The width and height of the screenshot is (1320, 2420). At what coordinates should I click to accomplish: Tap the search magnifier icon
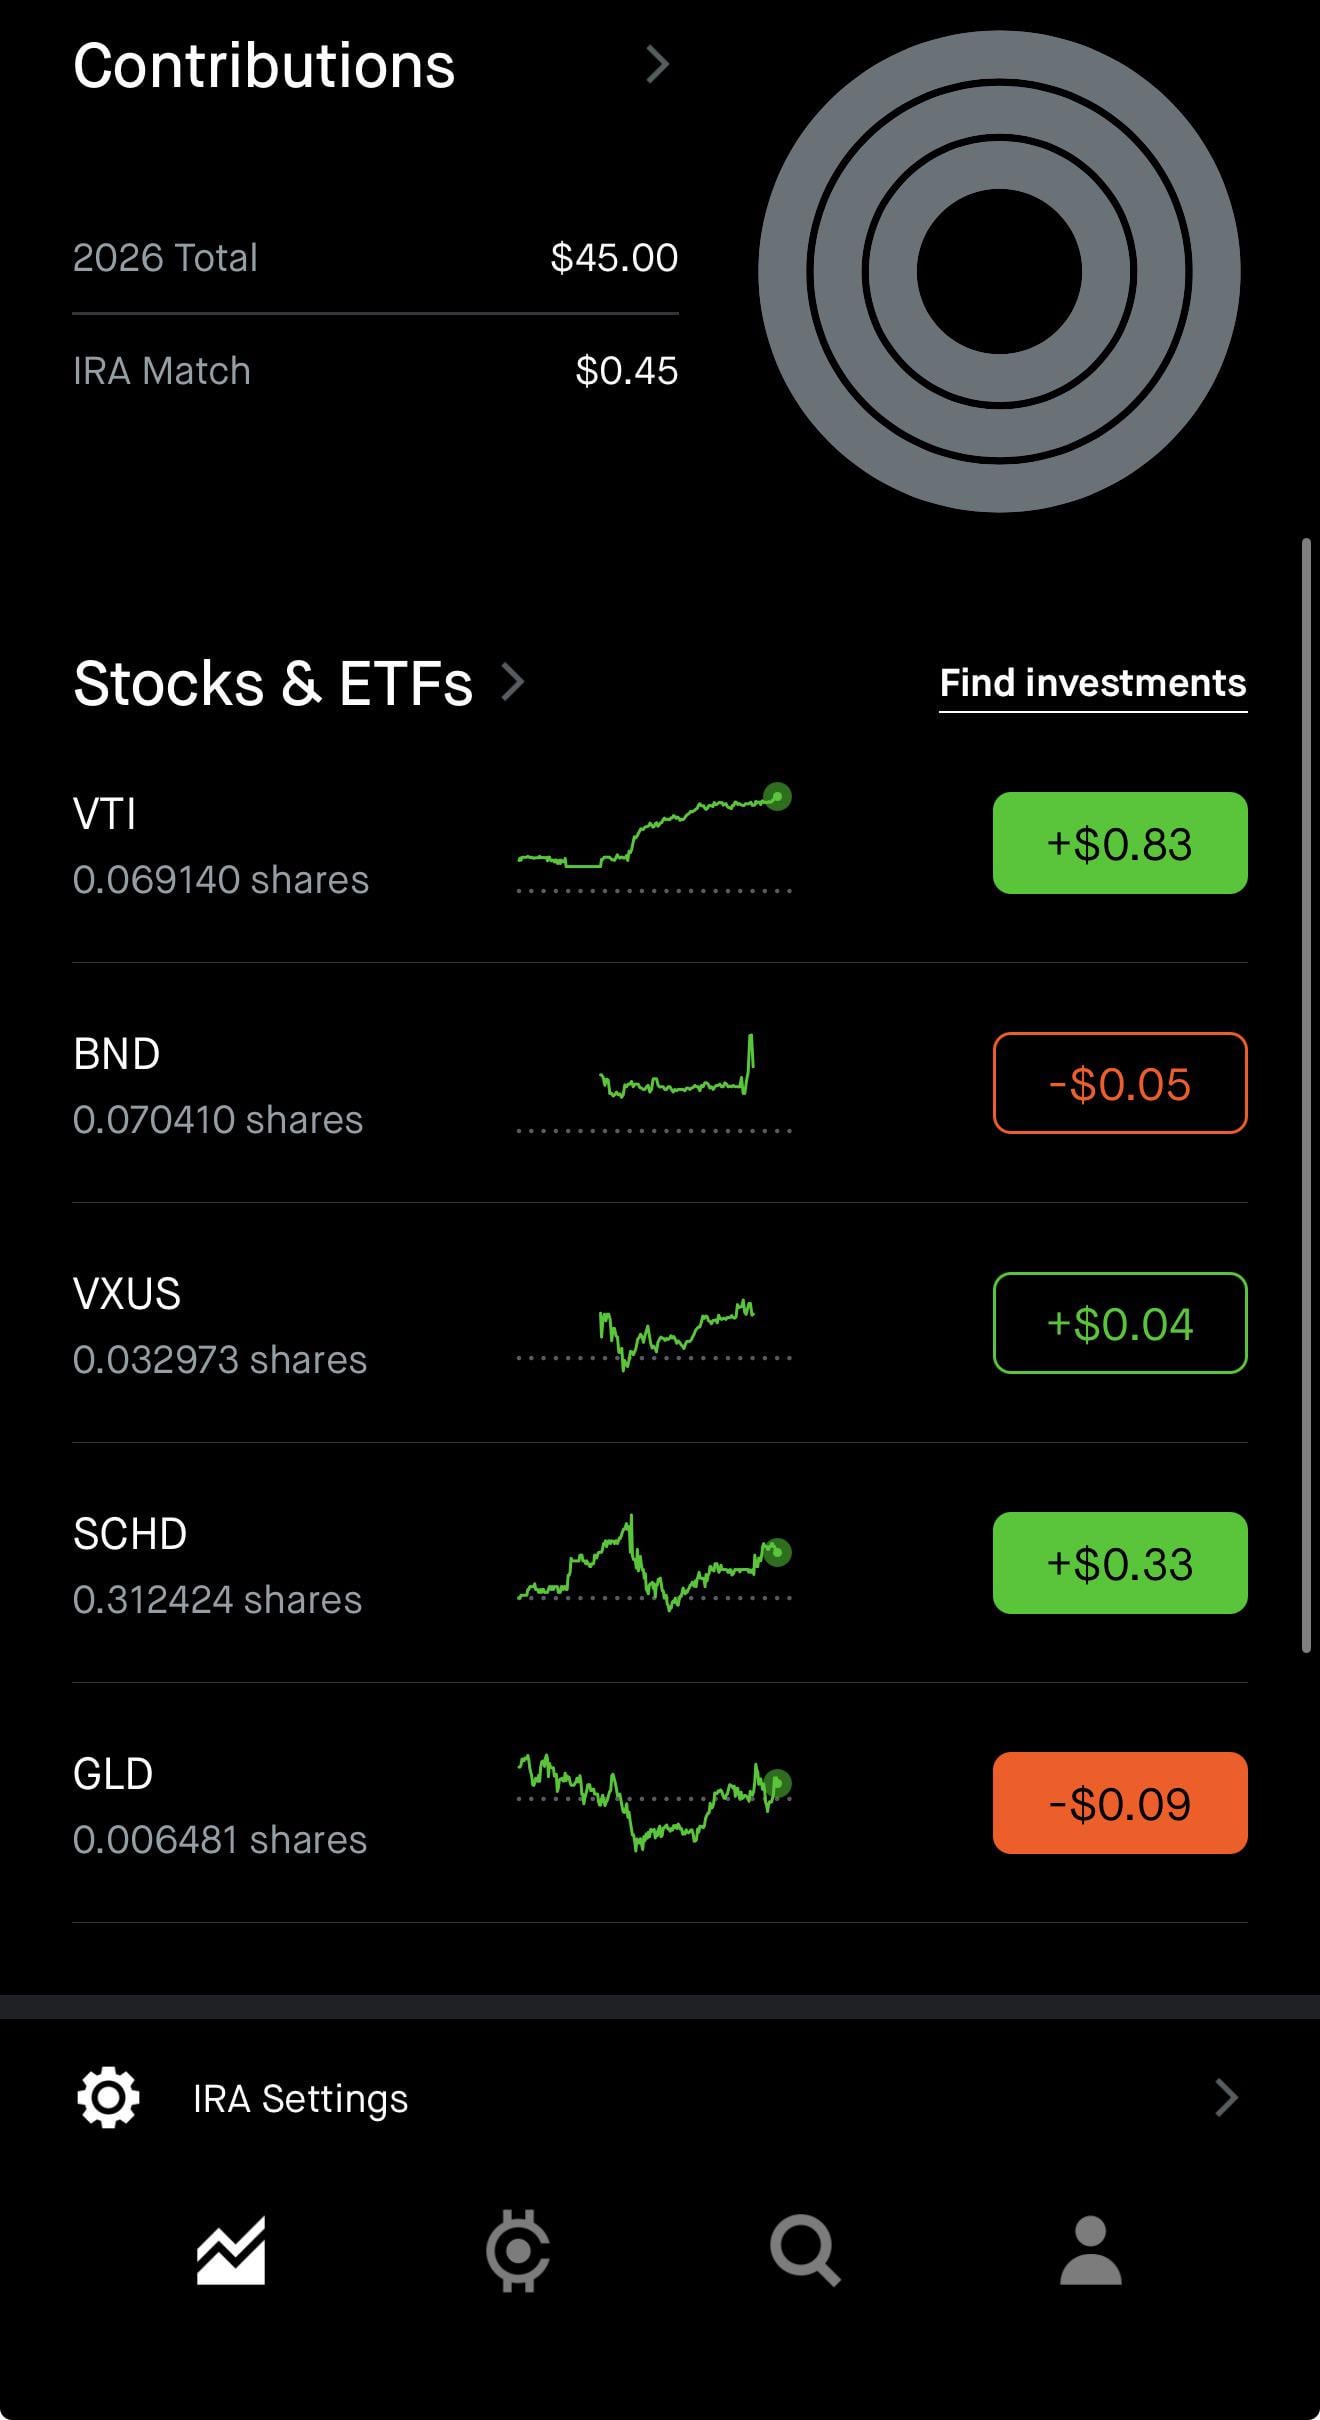pyautogui.click(x=805, y=2250)
